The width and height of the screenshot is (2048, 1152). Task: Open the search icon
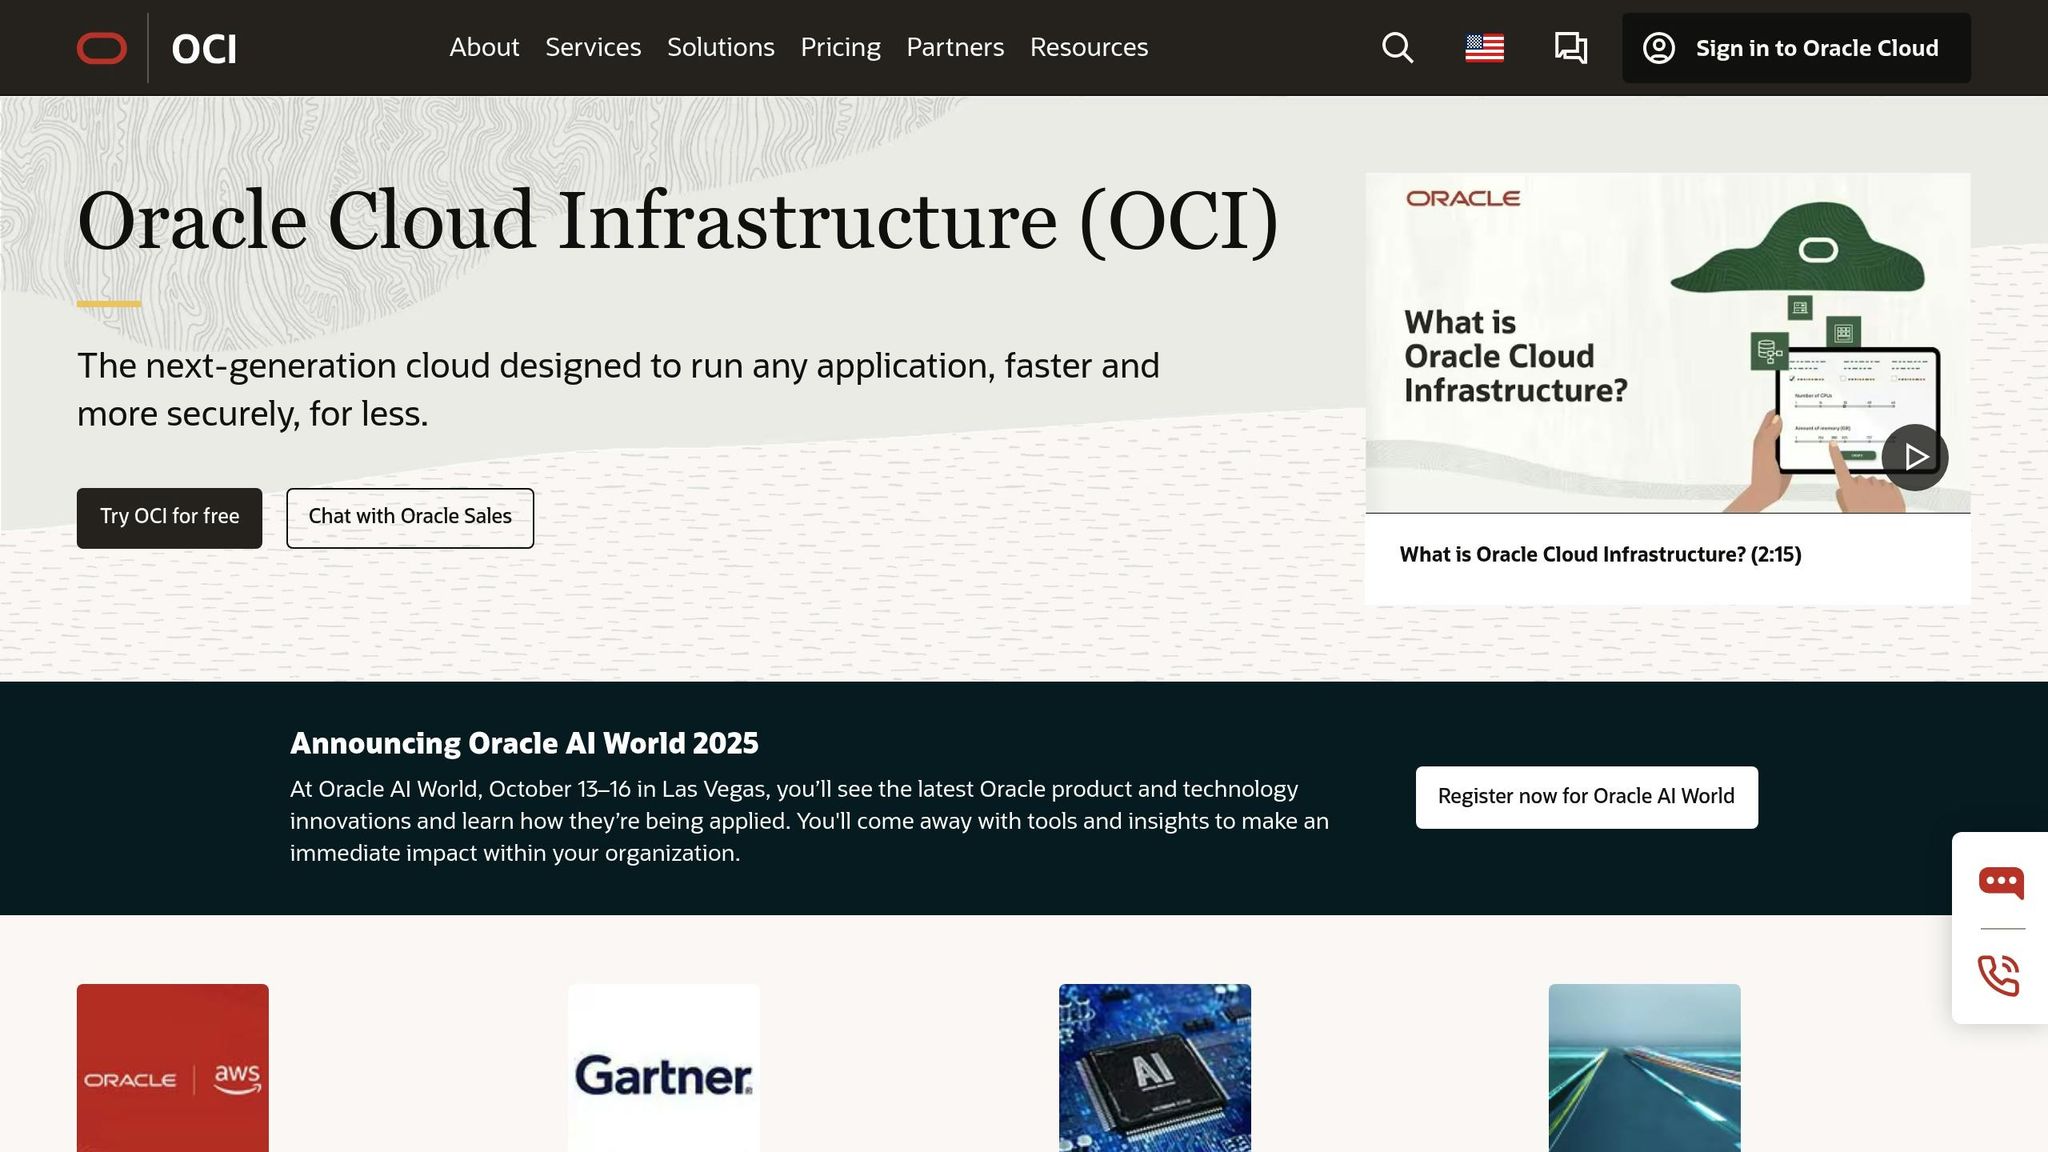click(x=1396, y=47)
